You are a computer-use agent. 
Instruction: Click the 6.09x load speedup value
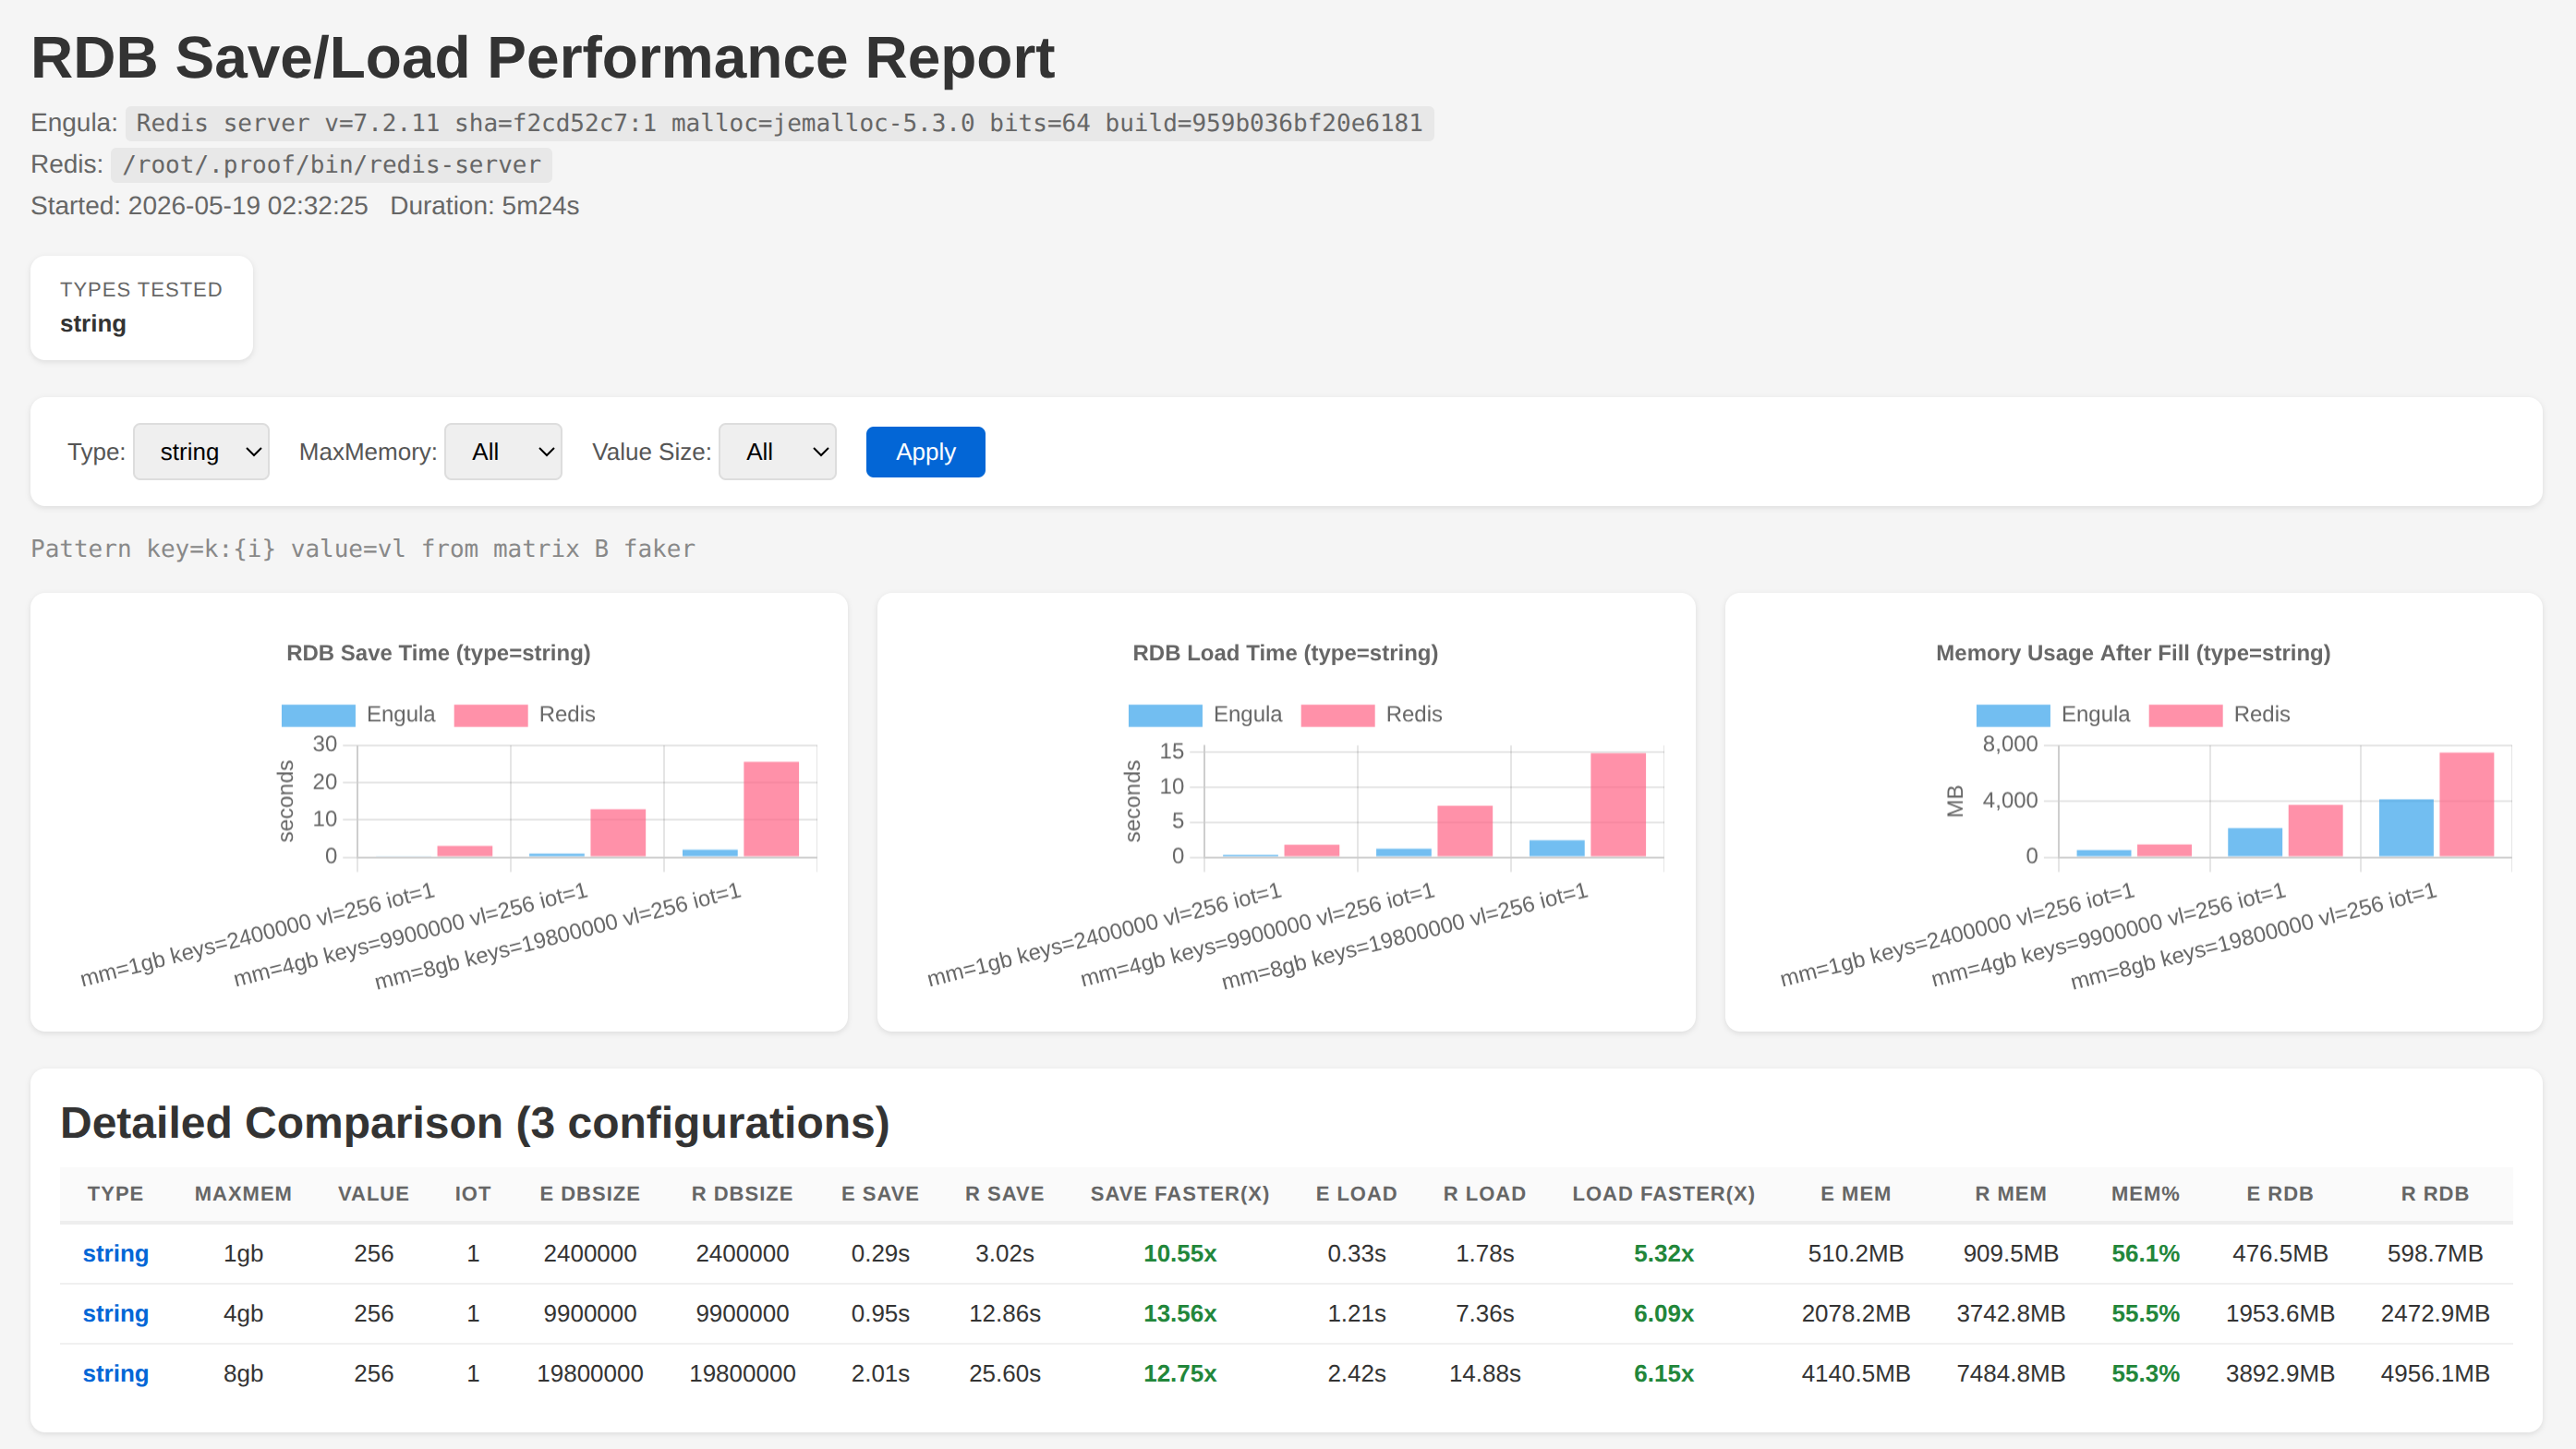(x=1664, y=1313)
